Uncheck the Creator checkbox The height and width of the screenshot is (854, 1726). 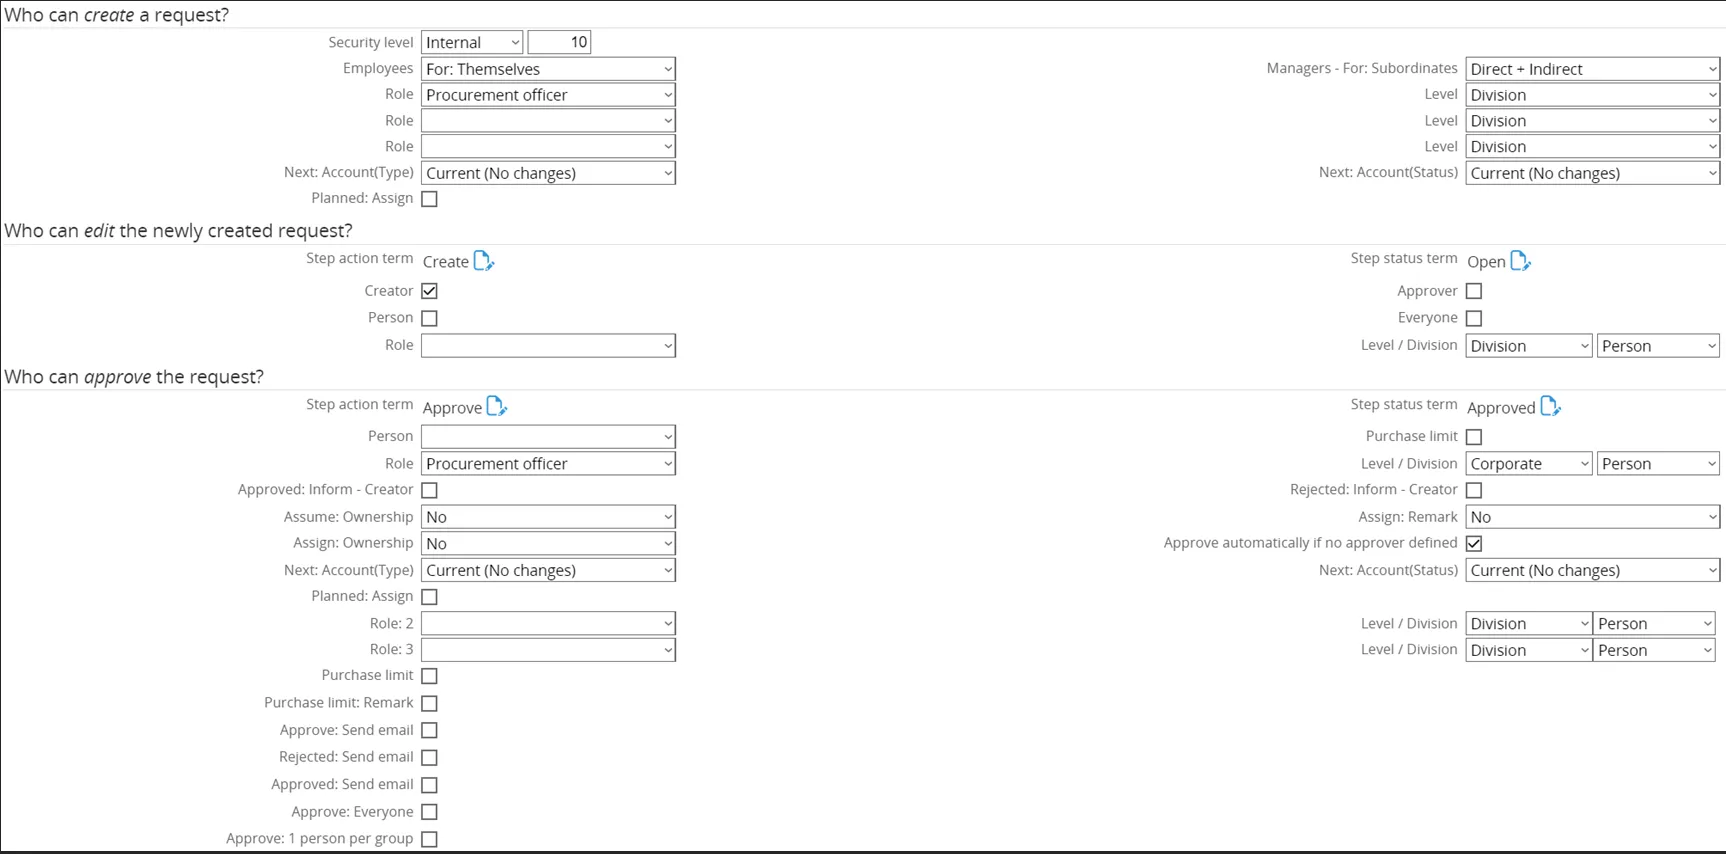point(430,291)
